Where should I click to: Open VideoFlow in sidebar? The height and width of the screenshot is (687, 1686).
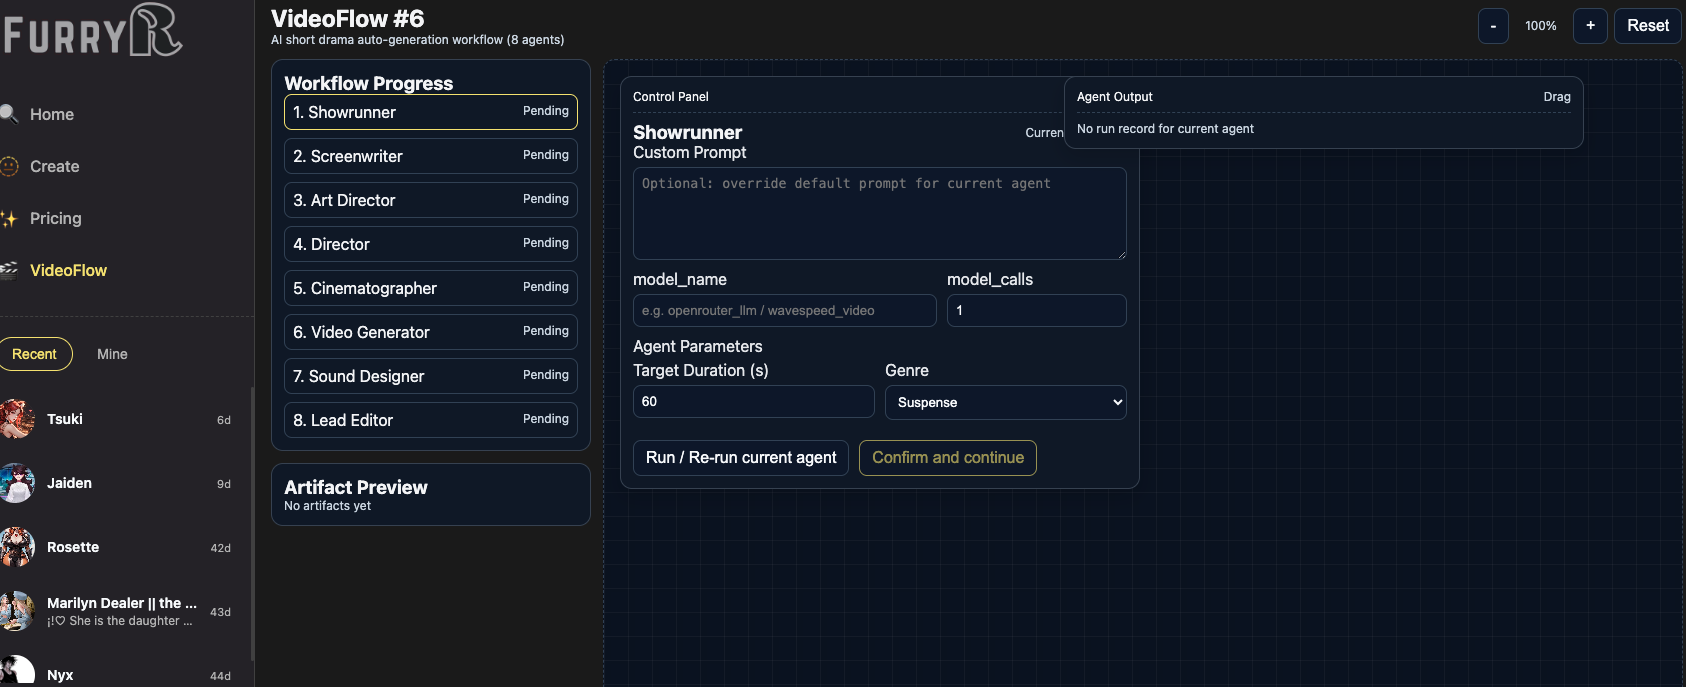(x=68, y=270)
